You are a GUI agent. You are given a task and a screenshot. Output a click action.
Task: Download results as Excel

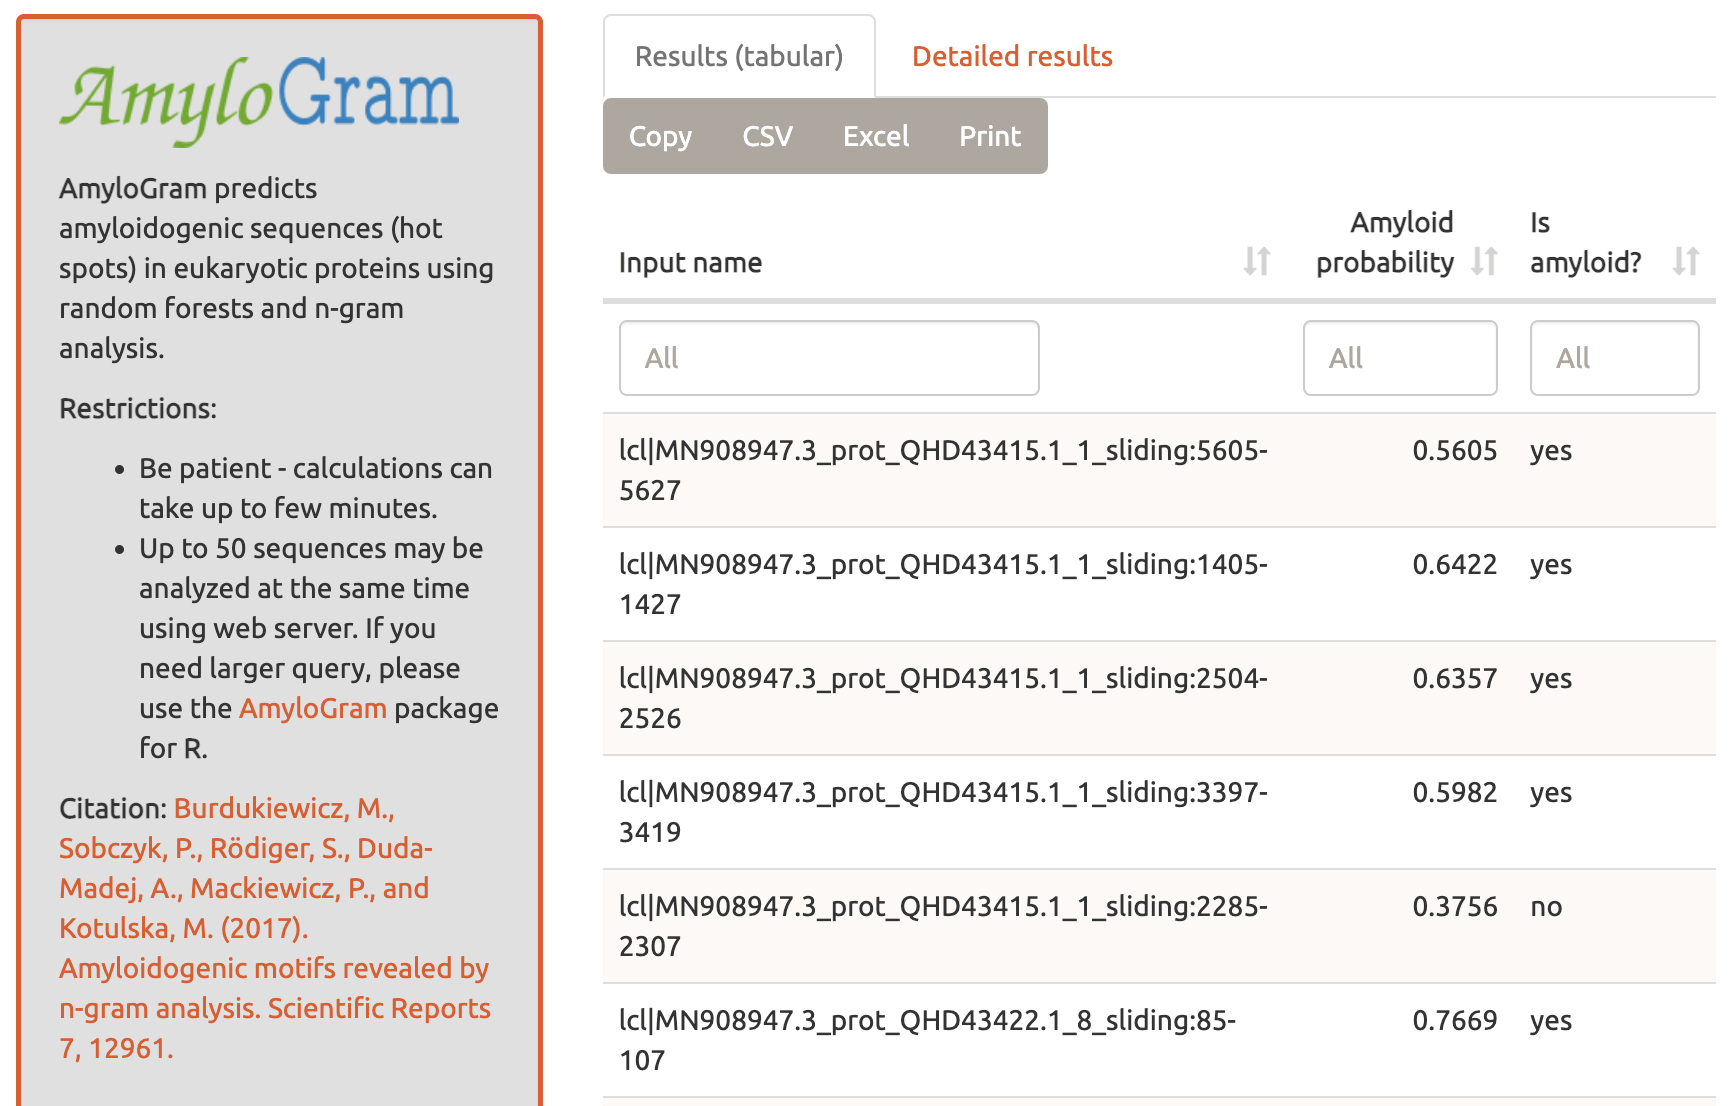tap(876, 137)
